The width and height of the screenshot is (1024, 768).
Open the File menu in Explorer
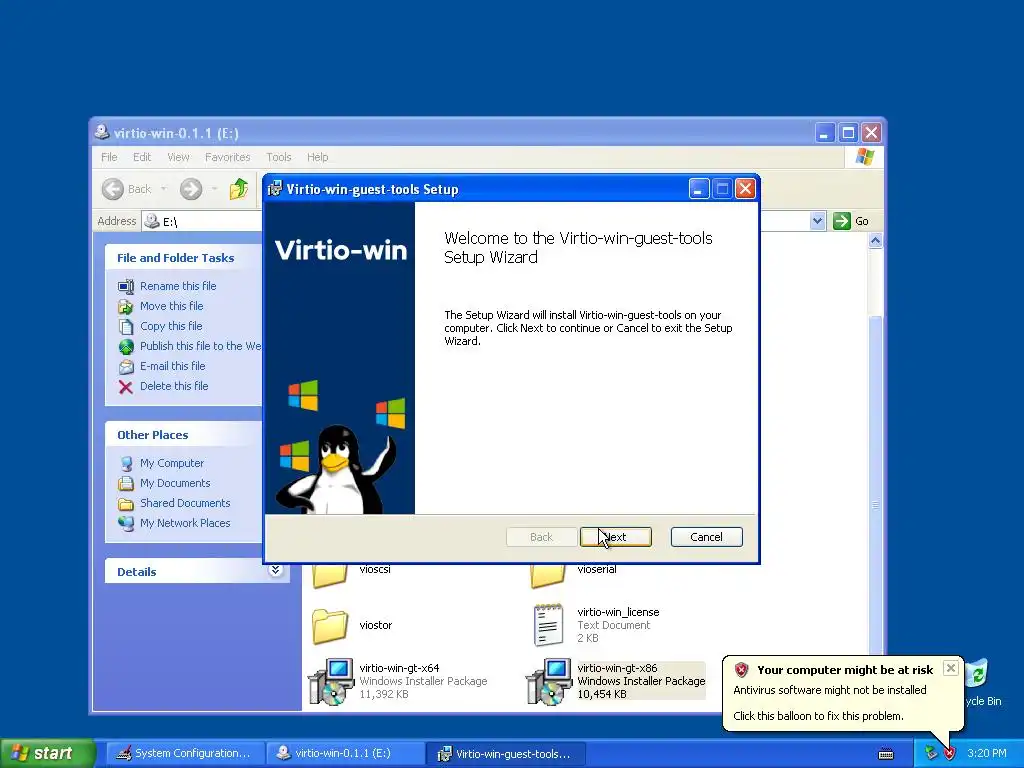pyautogui.click(x=109, y=157)
